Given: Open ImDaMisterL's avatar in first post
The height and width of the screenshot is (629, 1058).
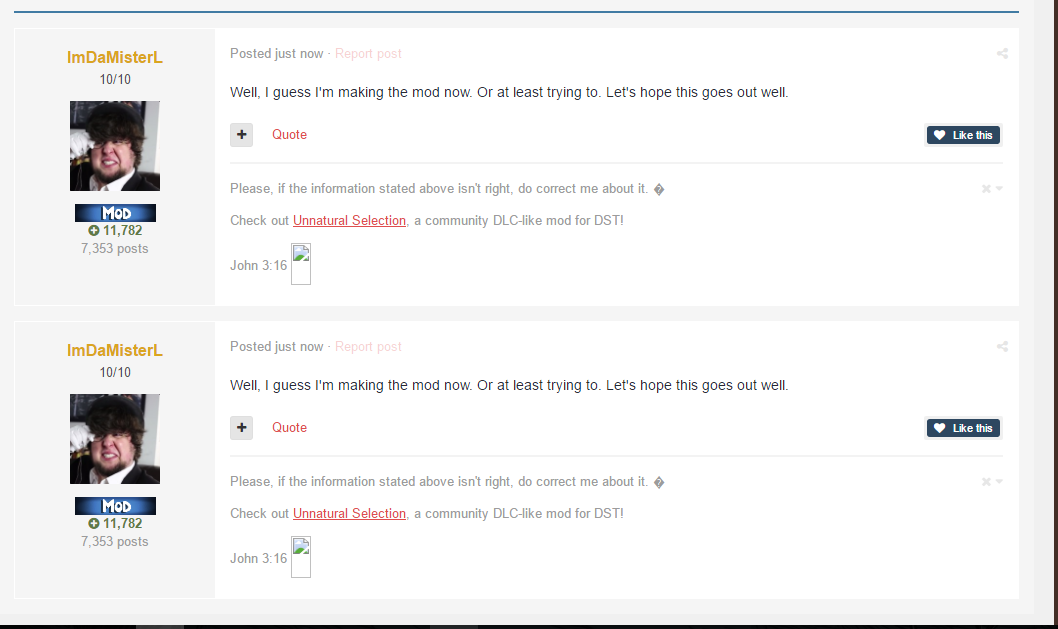Looking at the screenshot, I should [115, 146].
